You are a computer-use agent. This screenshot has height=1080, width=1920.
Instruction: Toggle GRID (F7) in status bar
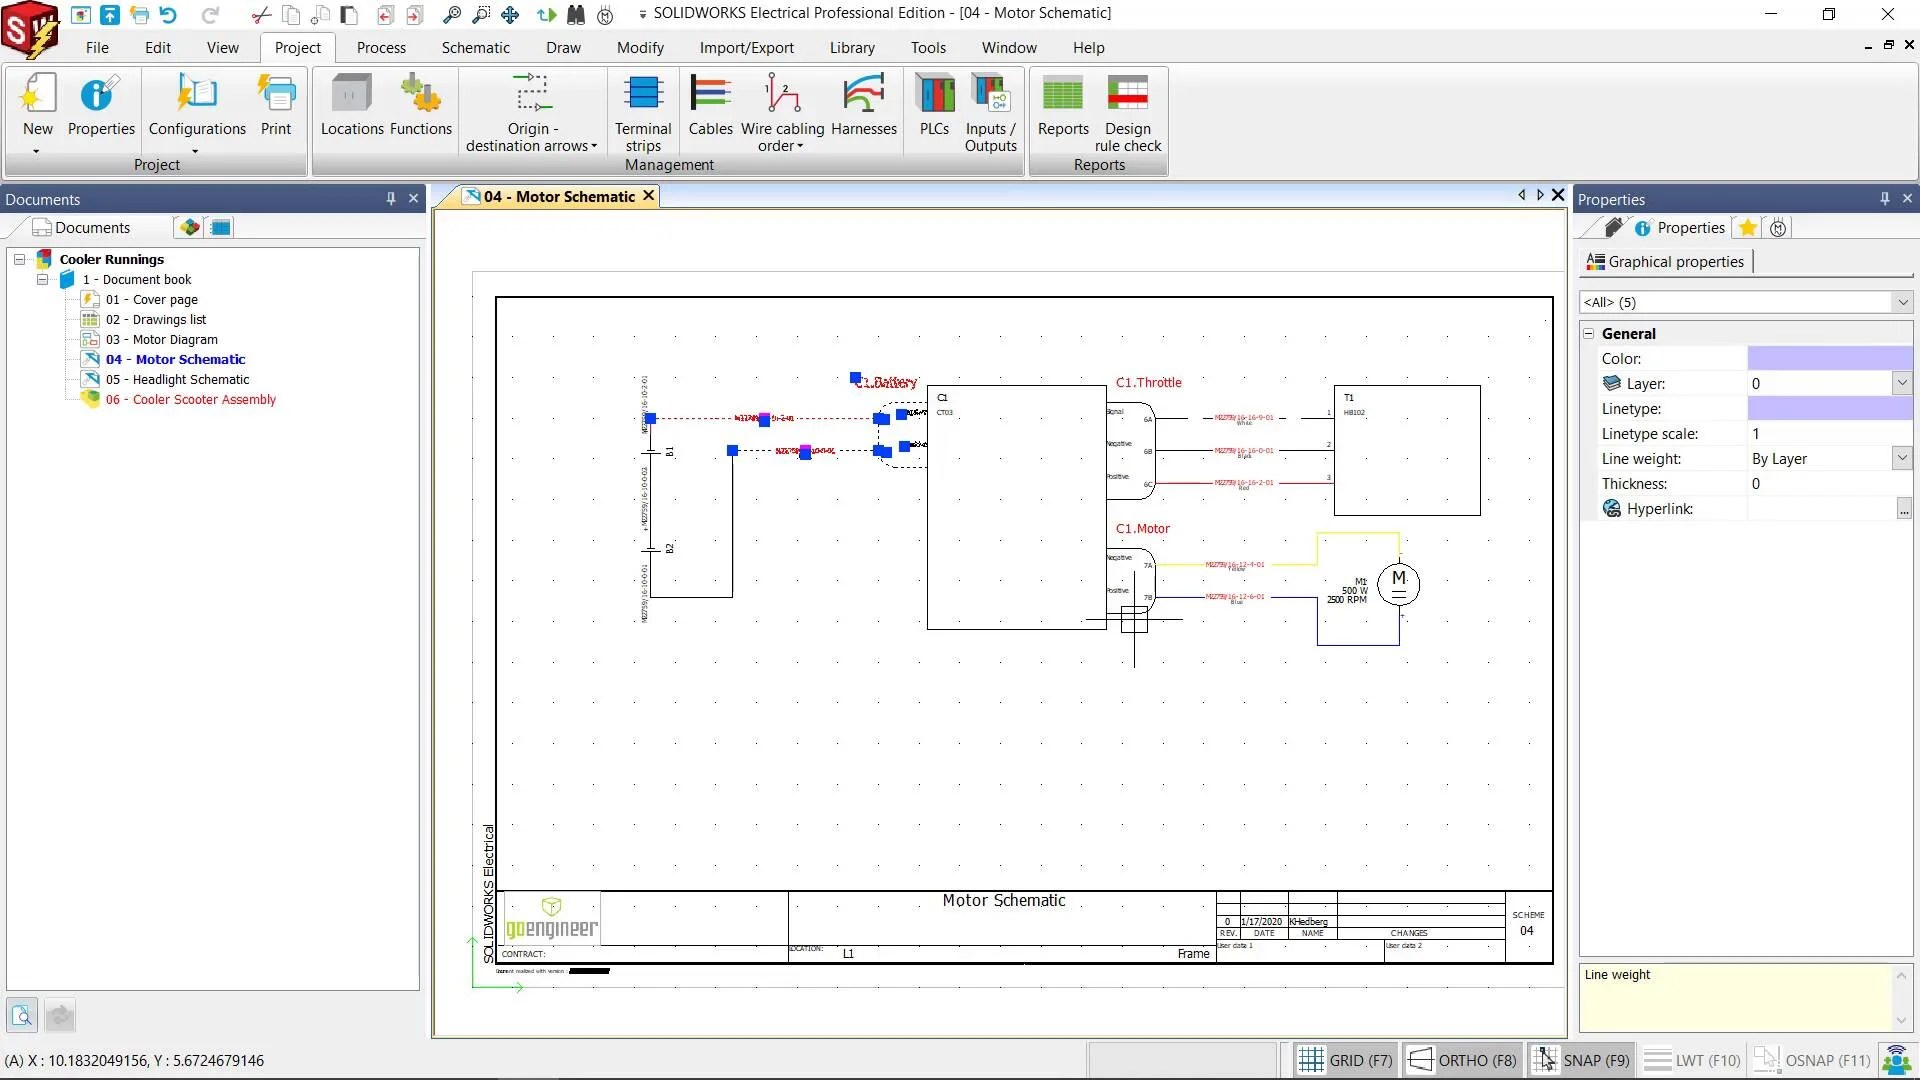(x=1345, y=1060)
